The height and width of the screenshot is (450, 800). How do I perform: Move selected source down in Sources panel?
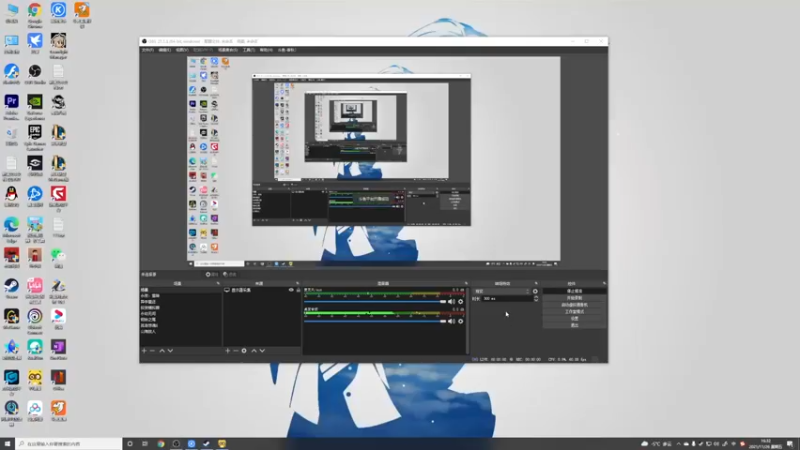(x=262, y=351)
